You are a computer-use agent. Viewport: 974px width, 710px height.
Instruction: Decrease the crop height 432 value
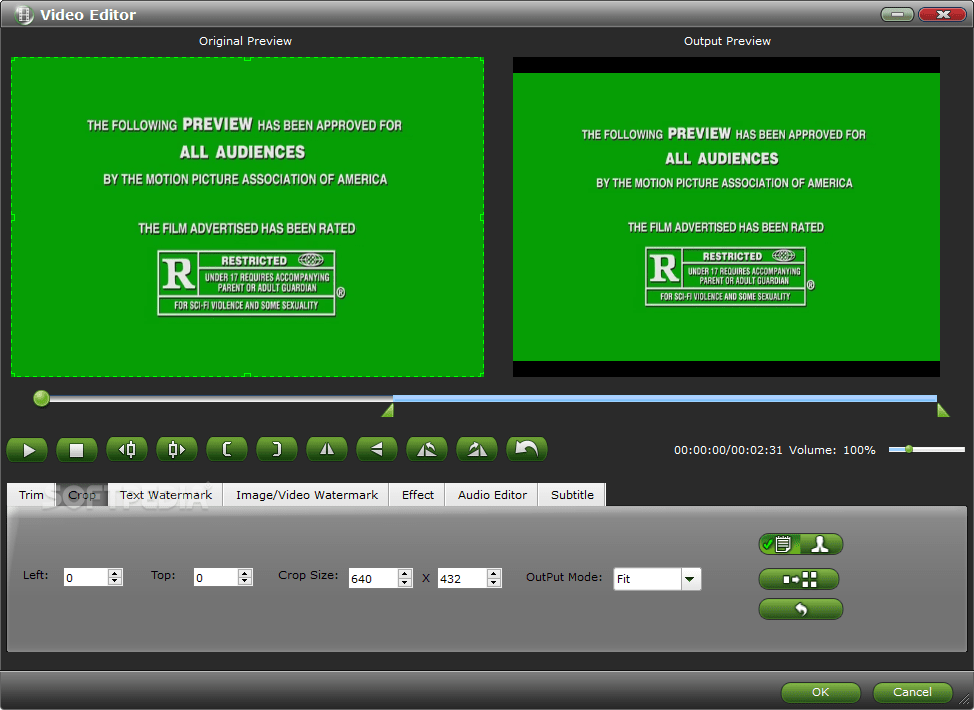click(494, 583)
